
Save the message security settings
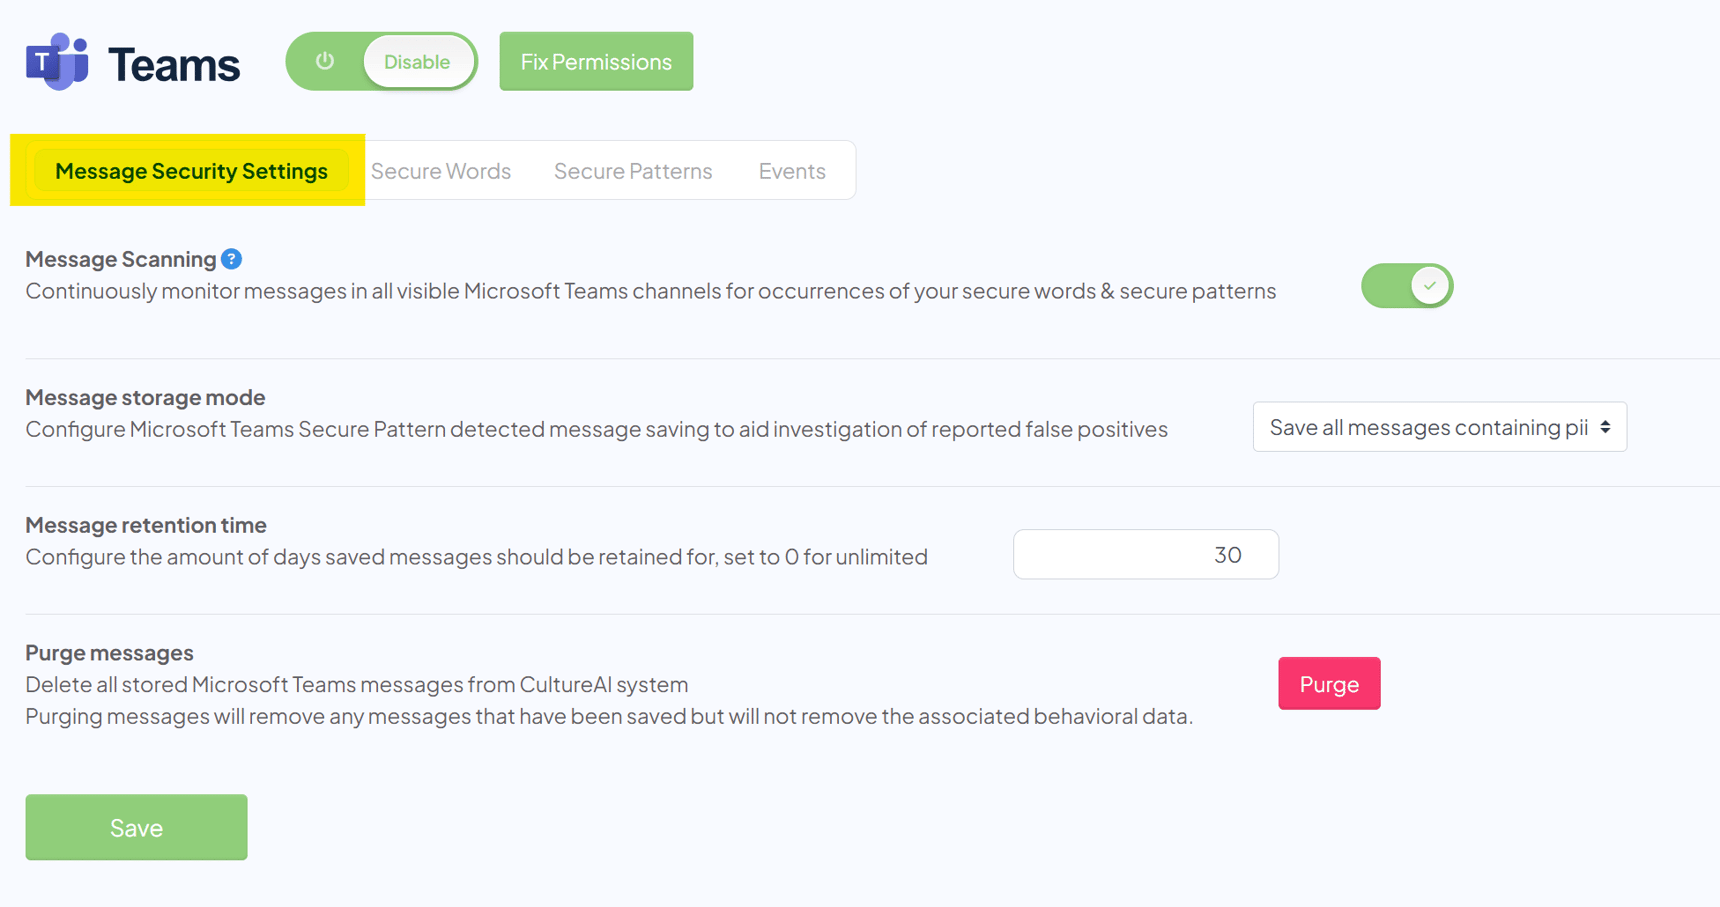pyautogui.click(x=136, y=827)
